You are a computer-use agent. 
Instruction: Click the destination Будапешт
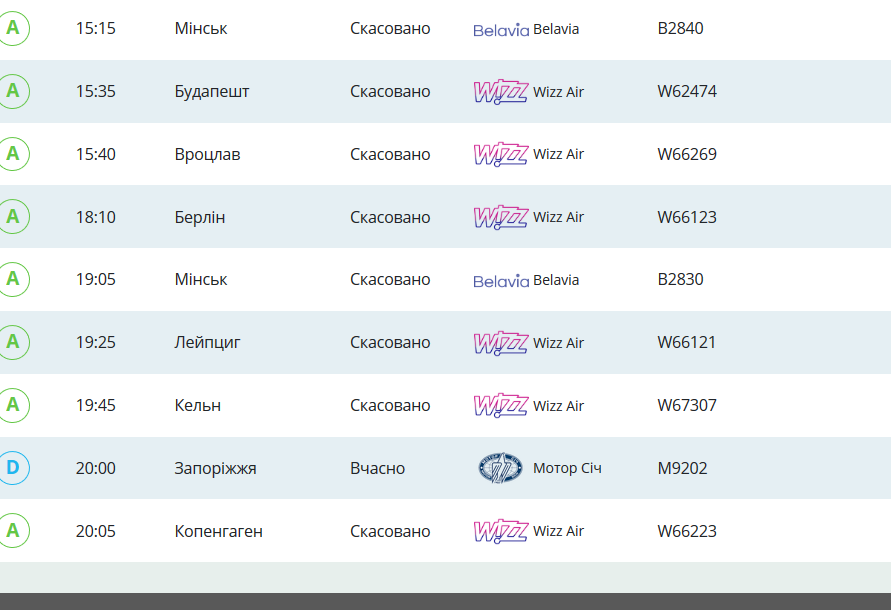click(x=212, y=92)
